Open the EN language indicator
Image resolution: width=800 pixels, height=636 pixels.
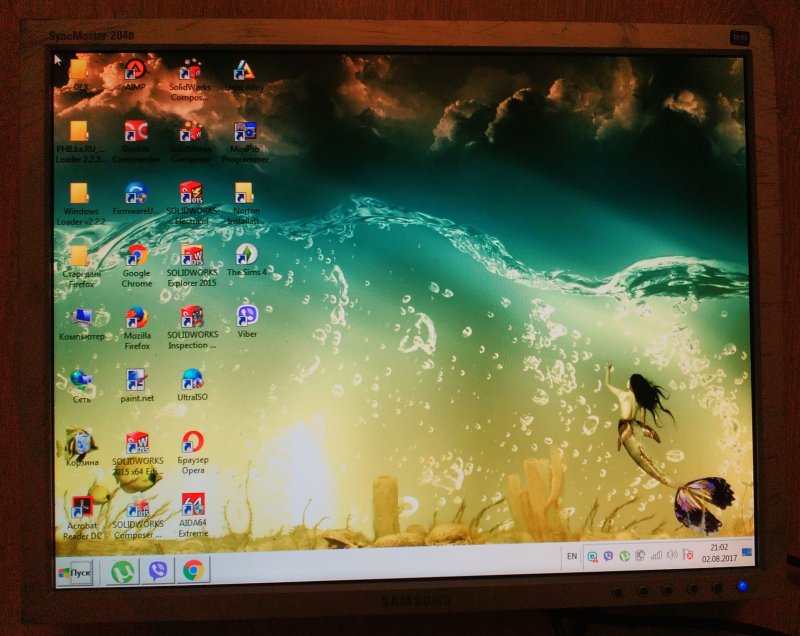[572, 555]
